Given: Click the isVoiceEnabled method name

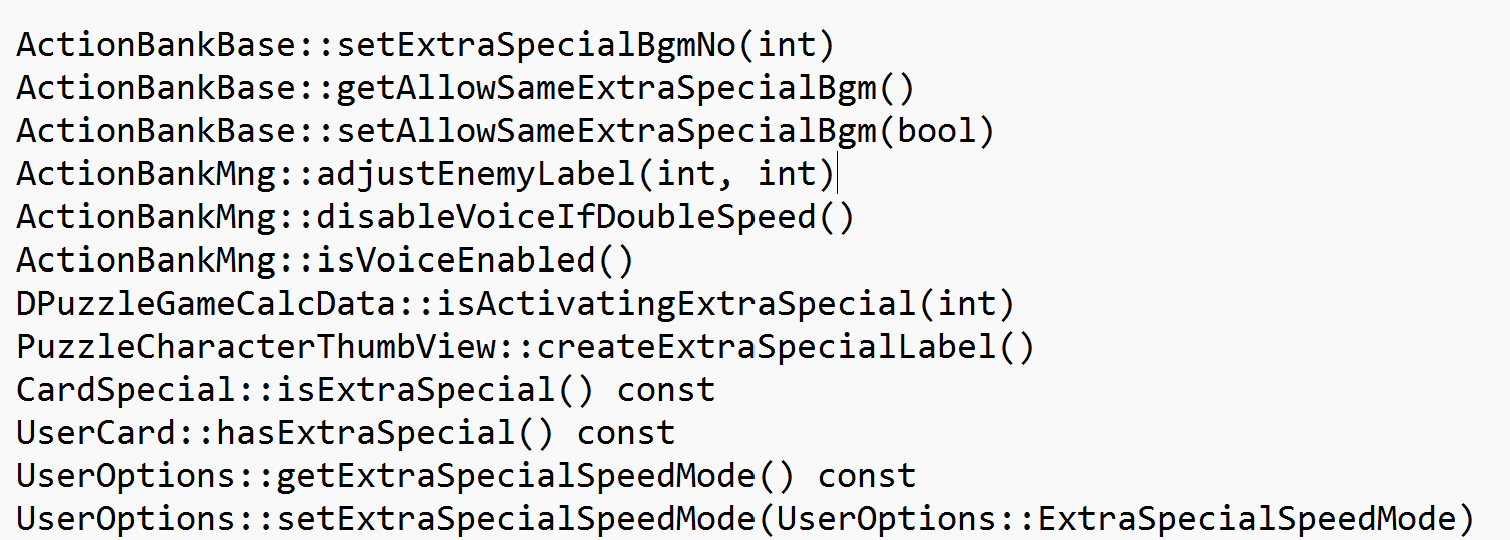Looking at the screenshot, I should point(454,260).
